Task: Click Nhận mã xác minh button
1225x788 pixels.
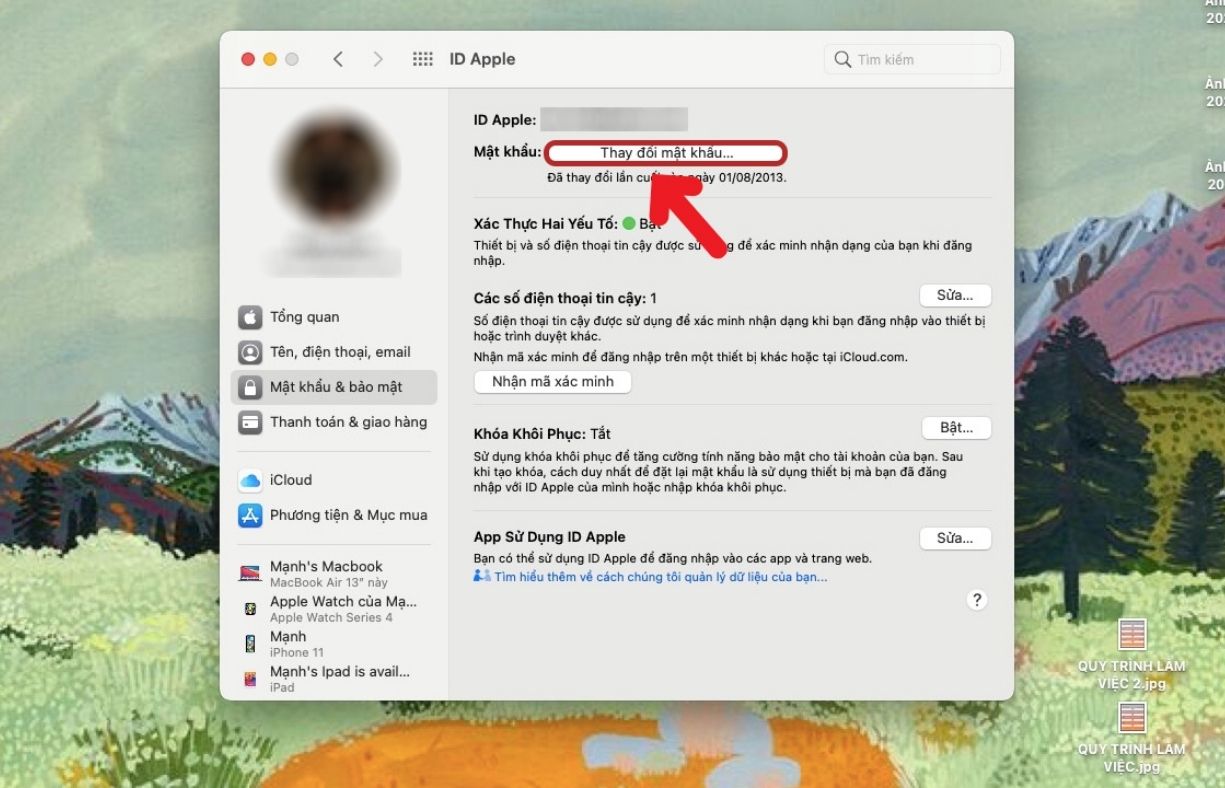Action: 552,382
